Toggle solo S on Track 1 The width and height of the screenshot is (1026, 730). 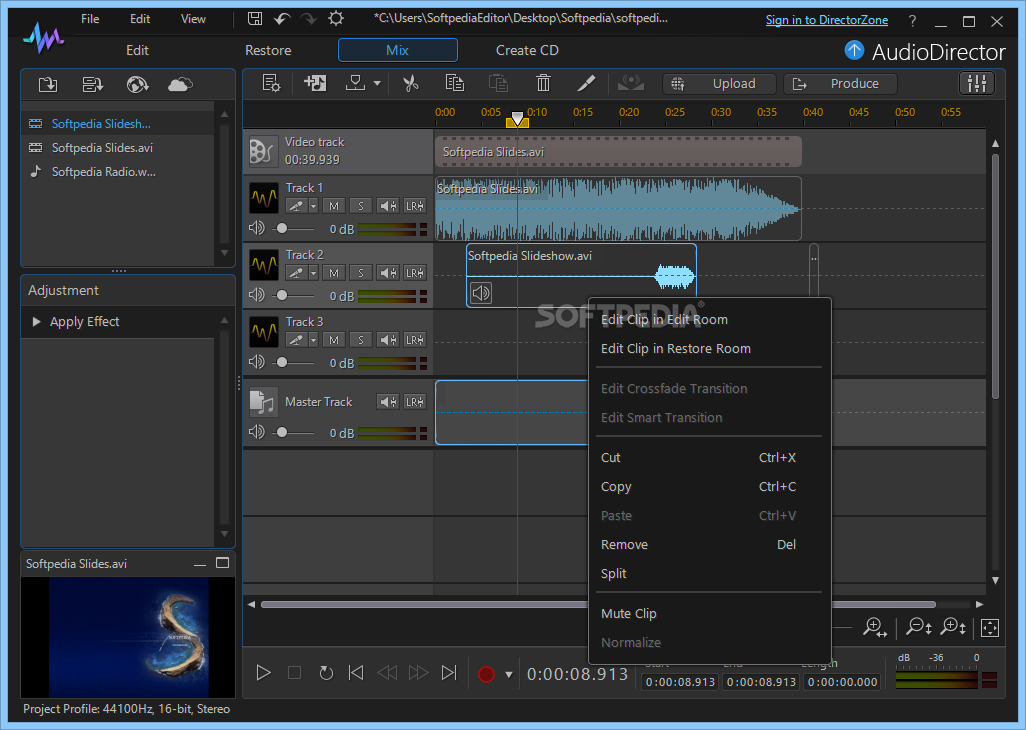click(361, 206)
